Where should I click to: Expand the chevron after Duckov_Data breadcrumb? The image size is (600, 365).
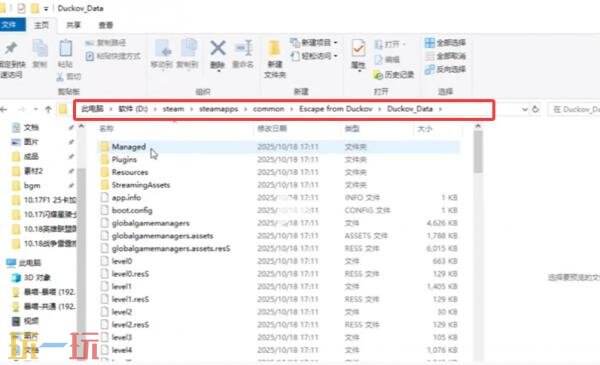pyautogui.click(x=440, y=109)
